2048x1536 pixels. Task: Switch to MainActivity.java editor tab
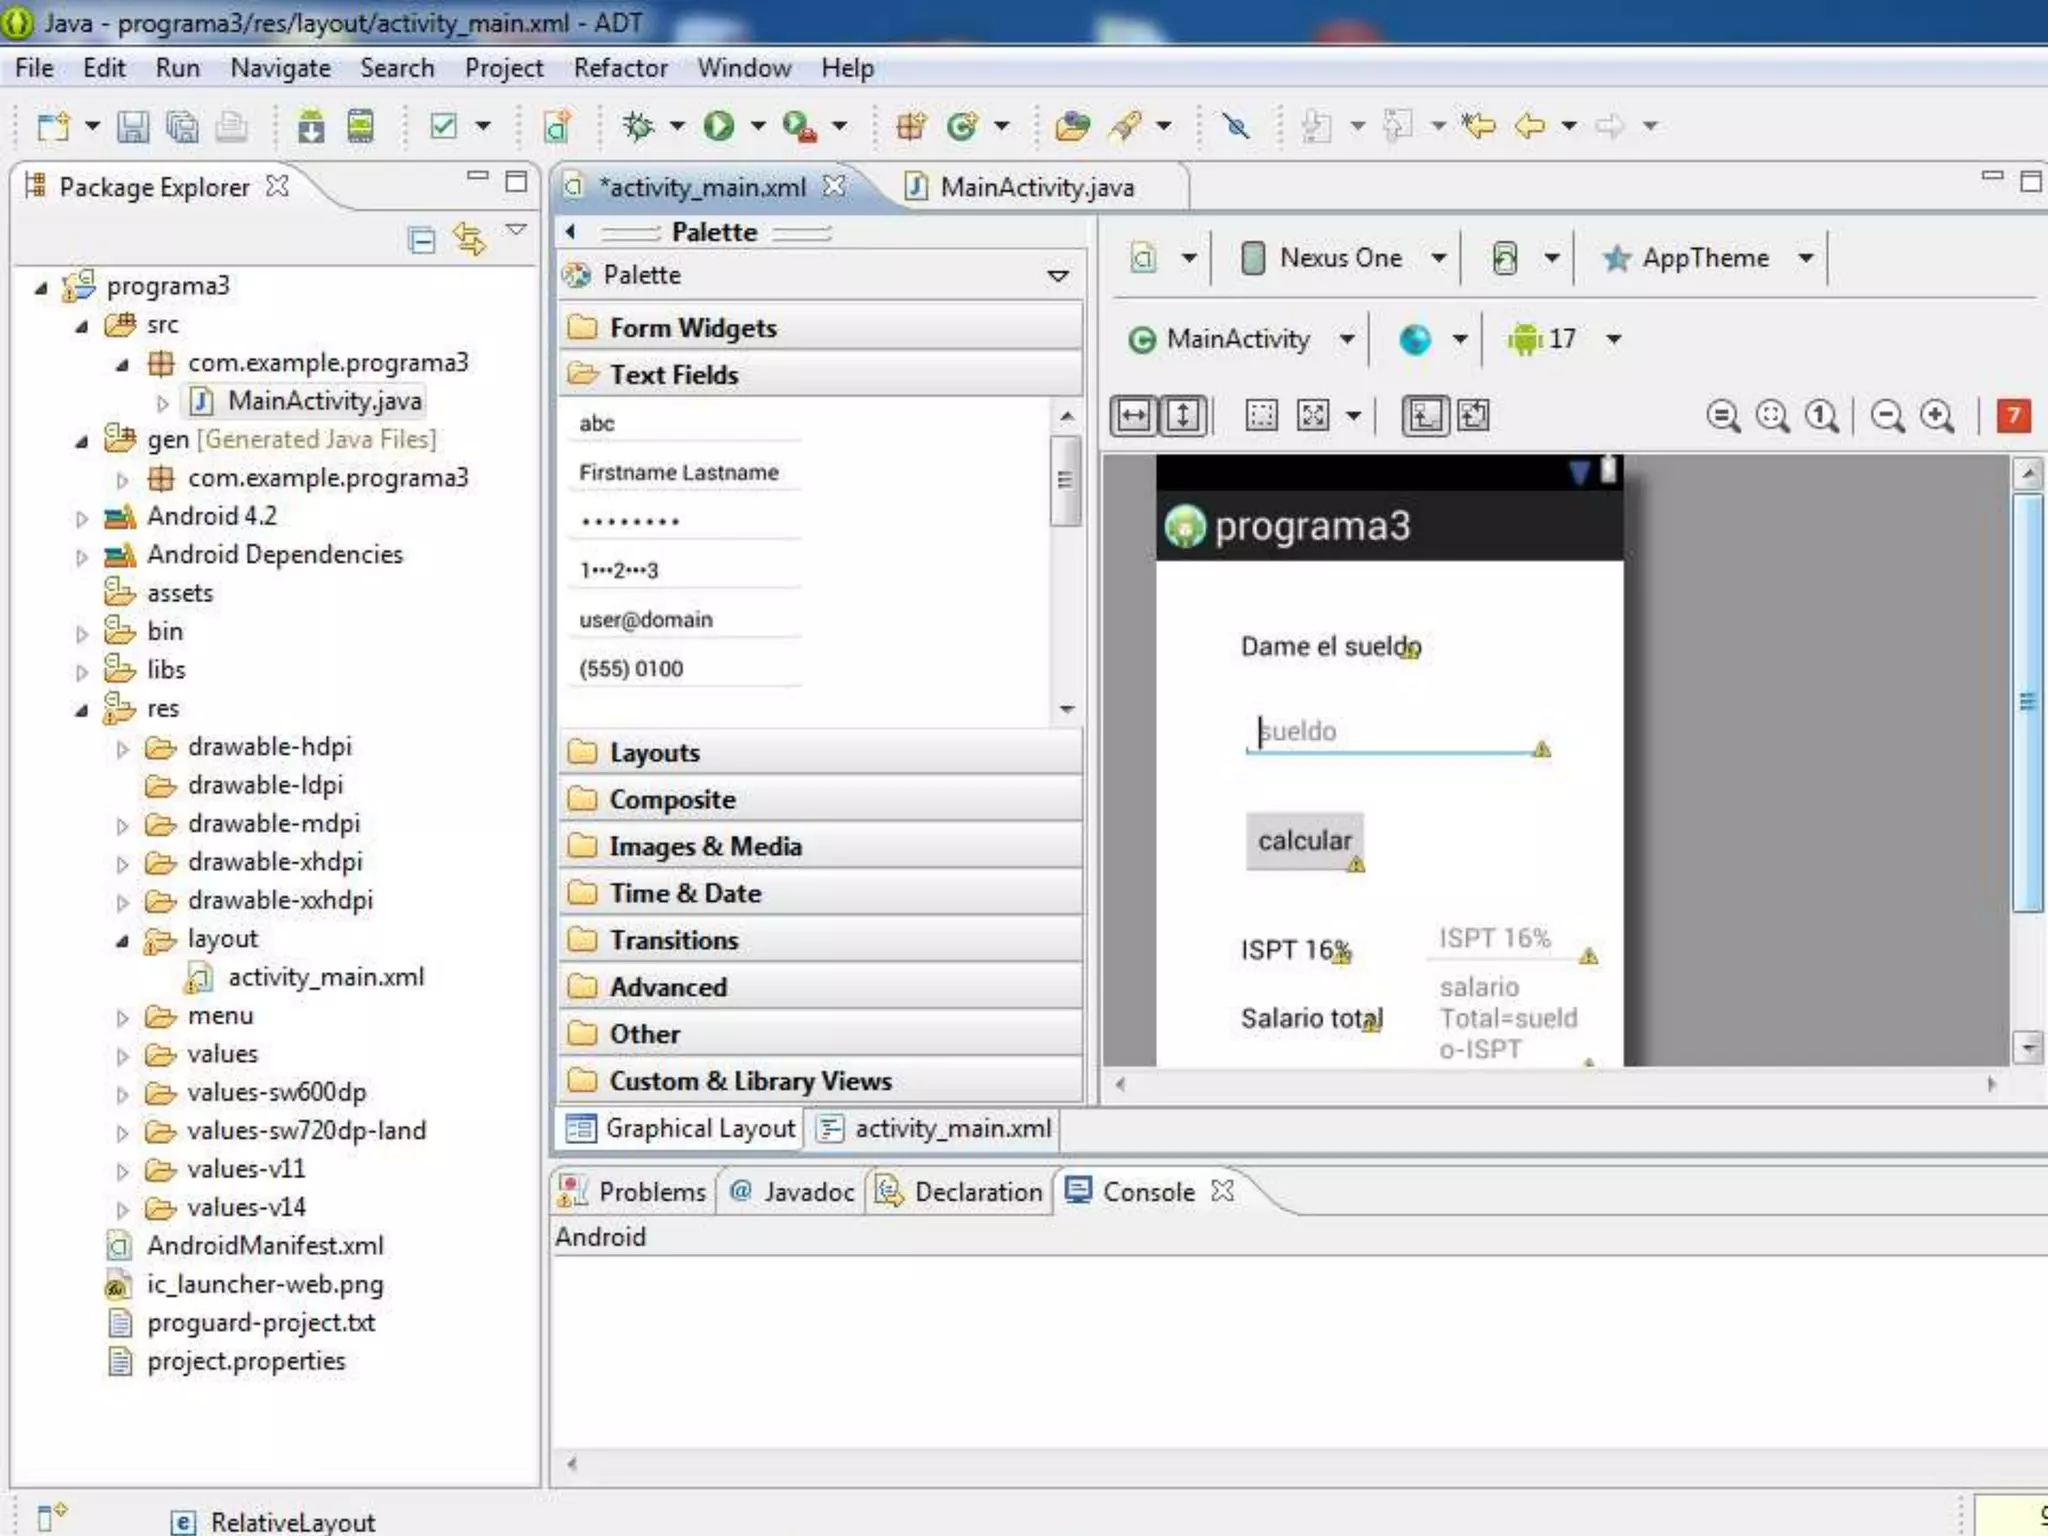[x=1036, y=188]
